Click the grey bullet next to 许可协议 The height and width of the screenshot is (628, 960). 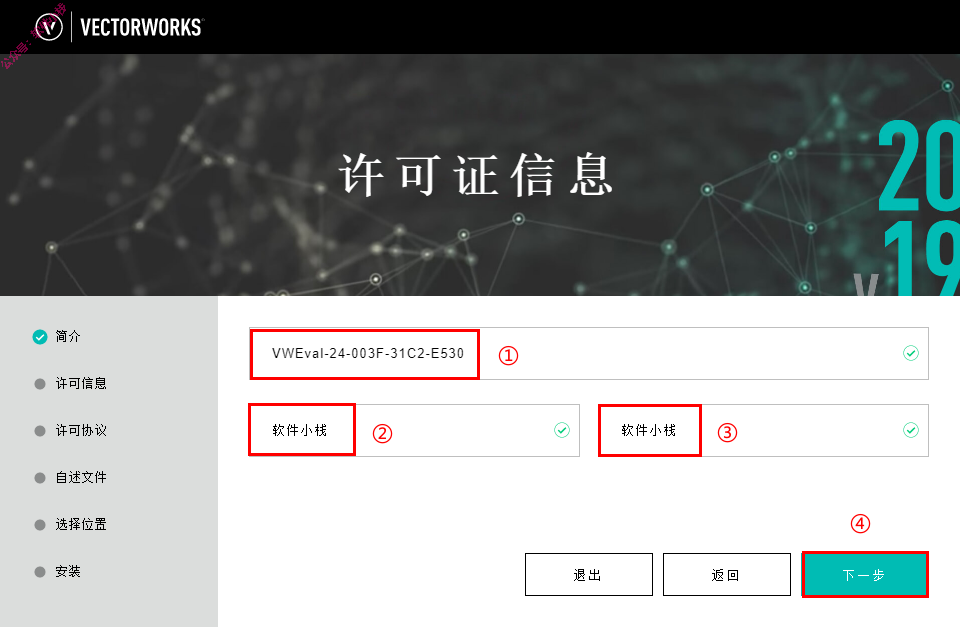click(40, 431)
